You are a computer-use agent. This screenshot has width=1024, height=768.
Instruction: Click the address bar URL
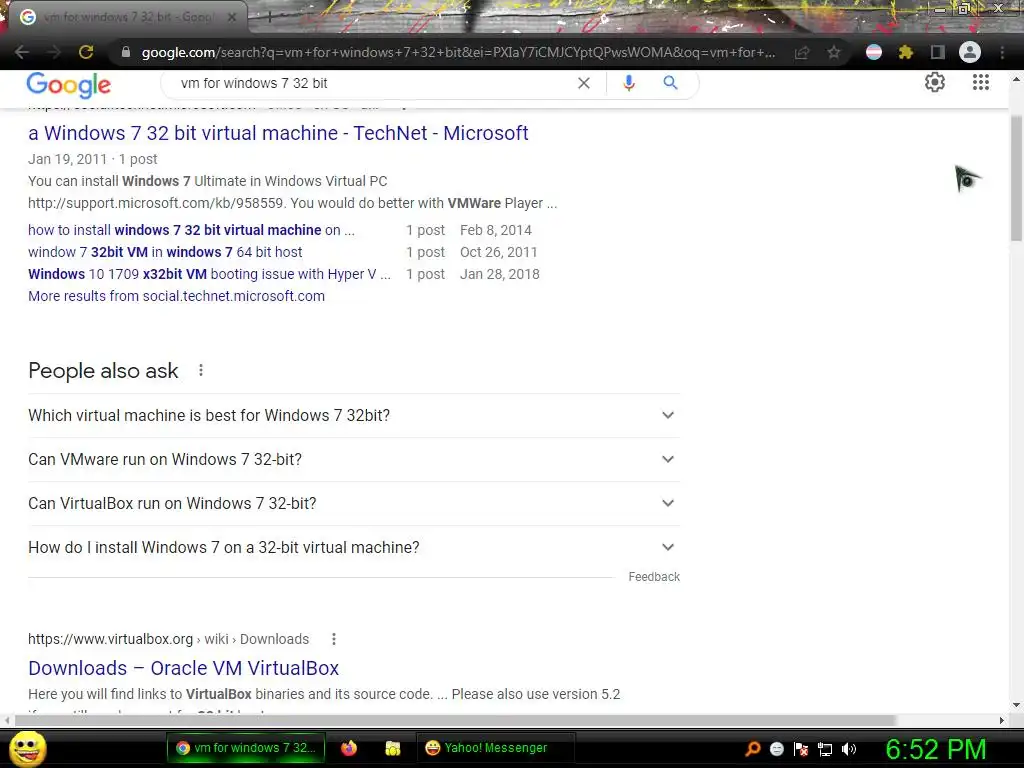pyautogui.click(x=458, y=52)
